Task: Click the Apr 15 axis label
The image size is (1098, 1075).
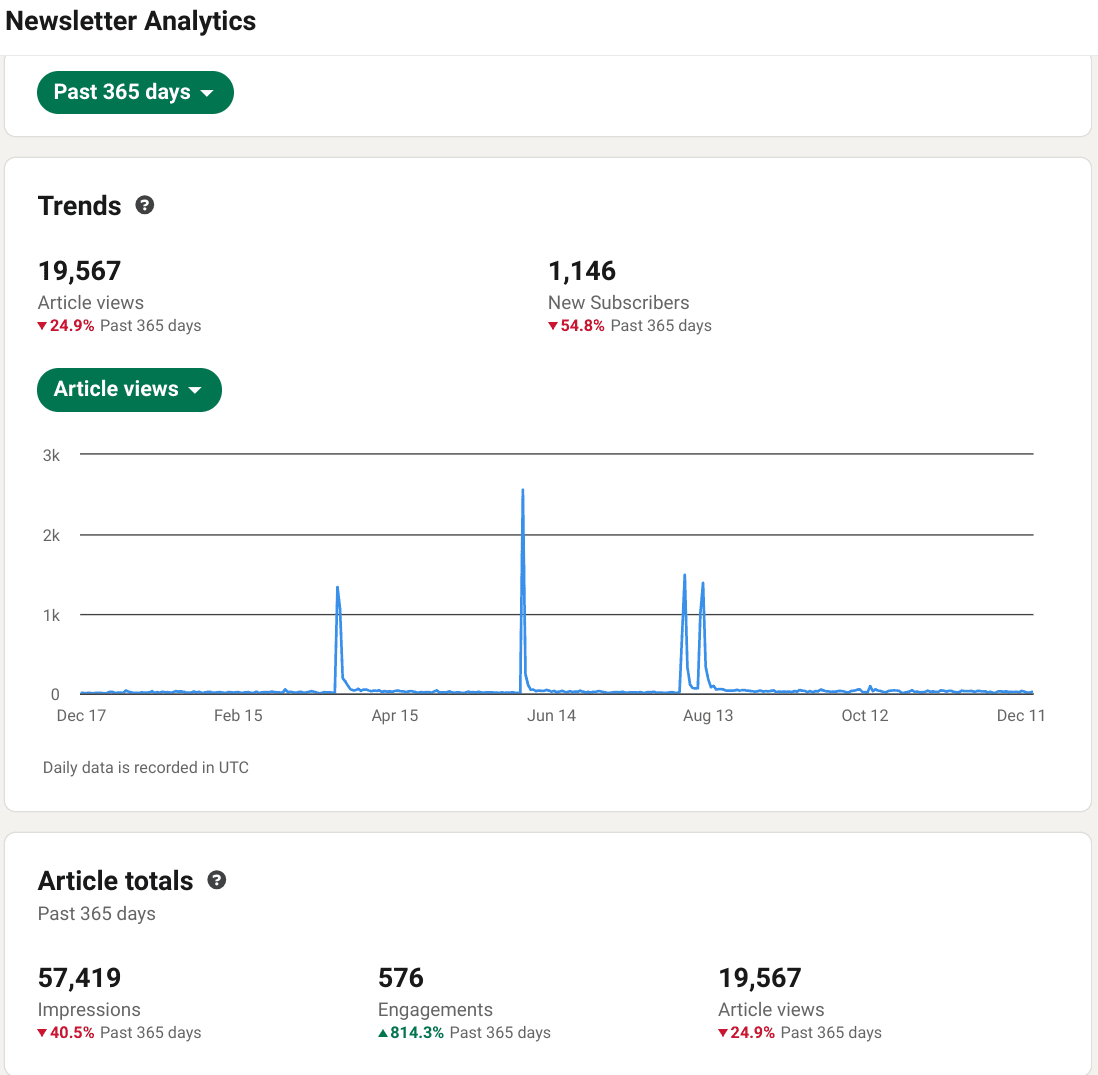Action: click(395, 715)
